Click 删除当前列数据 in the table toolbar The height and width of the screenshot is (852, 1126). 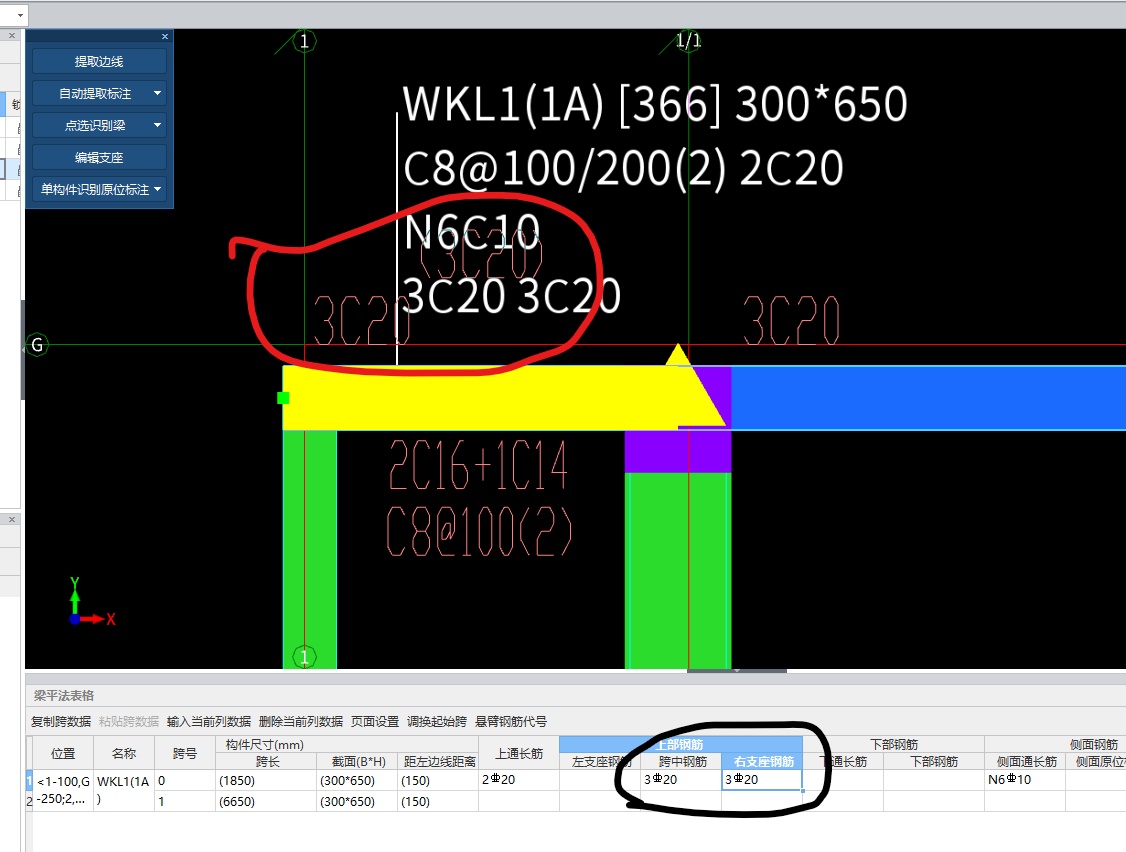click(x=300, y=721)
